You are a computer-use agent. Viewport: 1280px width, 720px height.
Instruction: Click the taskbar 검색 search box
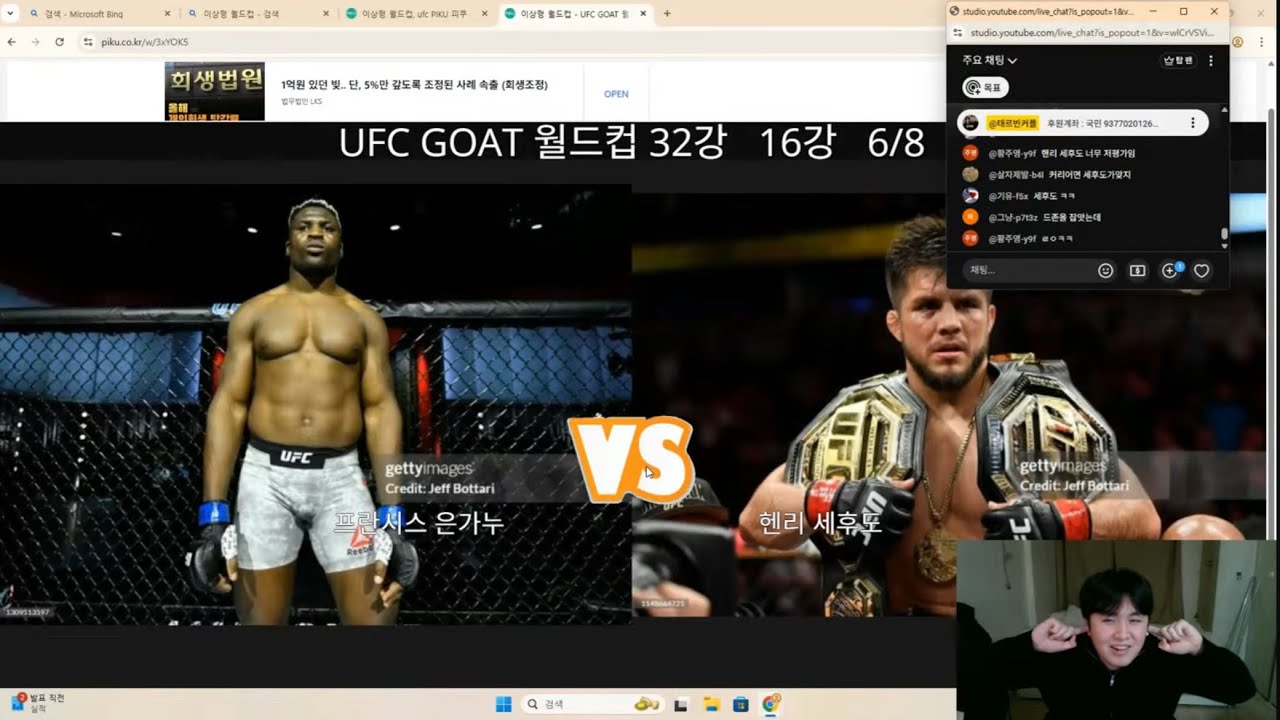tap(592, 704)
